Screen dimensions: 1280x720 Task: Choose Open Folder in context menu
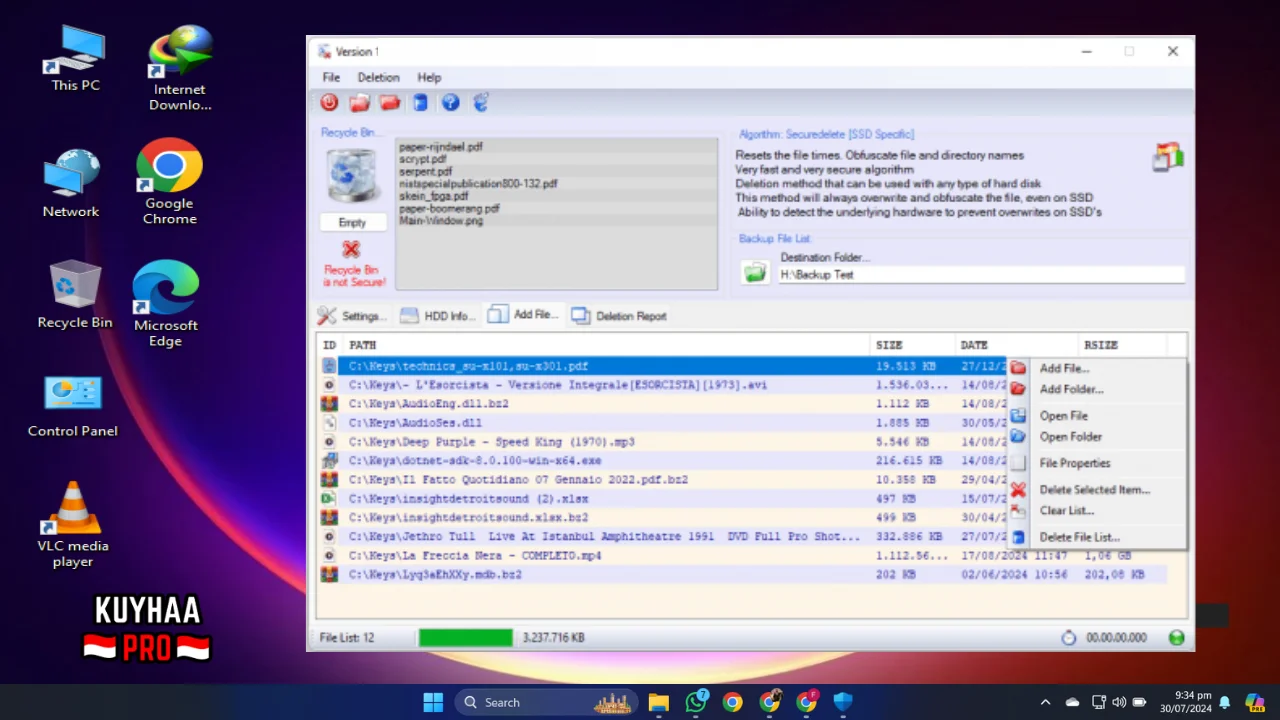point(1095,436)
